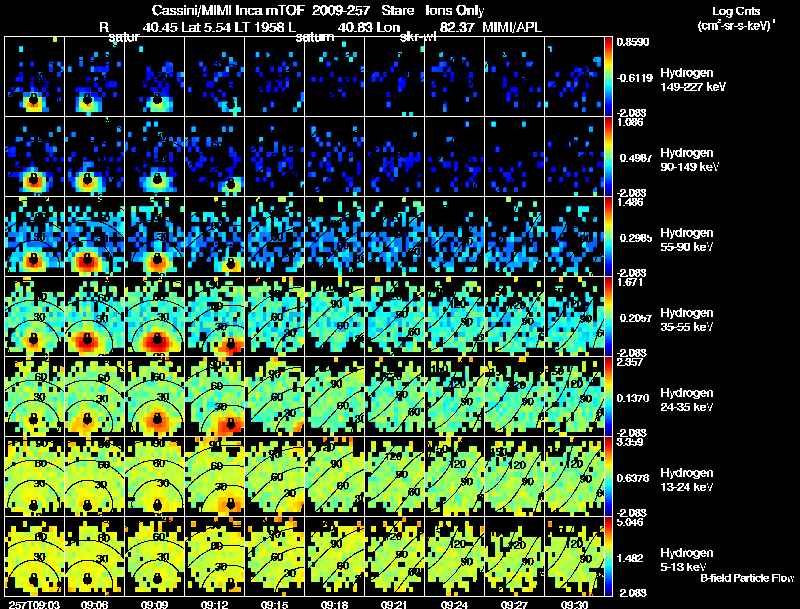Click the color bar beside Hydrogen 149-227 keV
Viewport: 800px width, 609px height.
[608, 77]
